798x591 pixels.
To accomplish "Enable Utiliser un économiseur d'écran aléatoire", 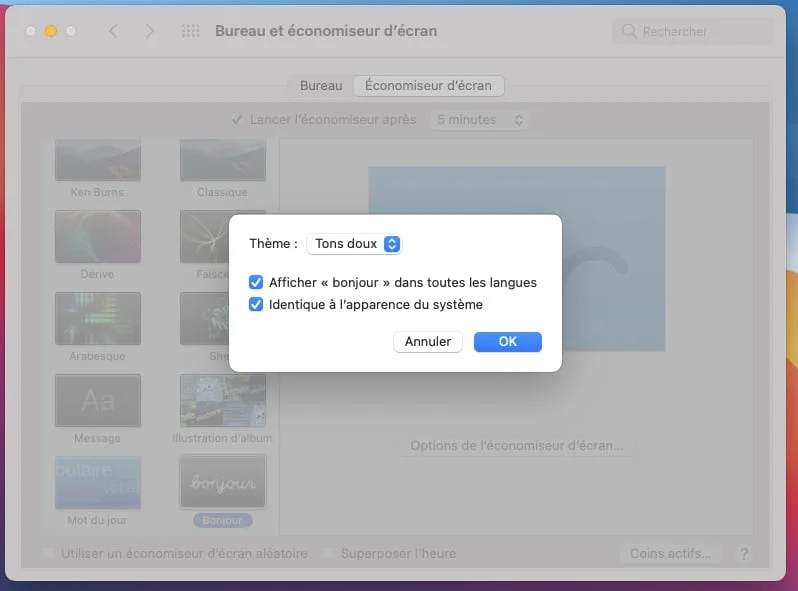I will [x=49, y=553].
